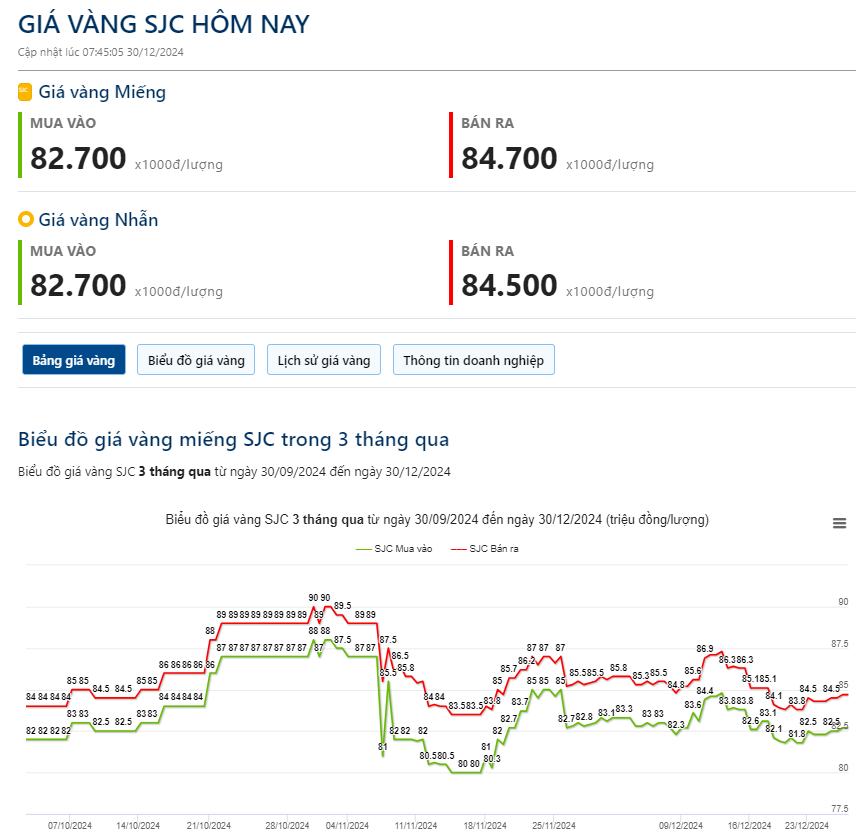Click the 28/10/2024 x-axis date label
The height and width of the screenshot is (839, 861).
coord(287,825)
